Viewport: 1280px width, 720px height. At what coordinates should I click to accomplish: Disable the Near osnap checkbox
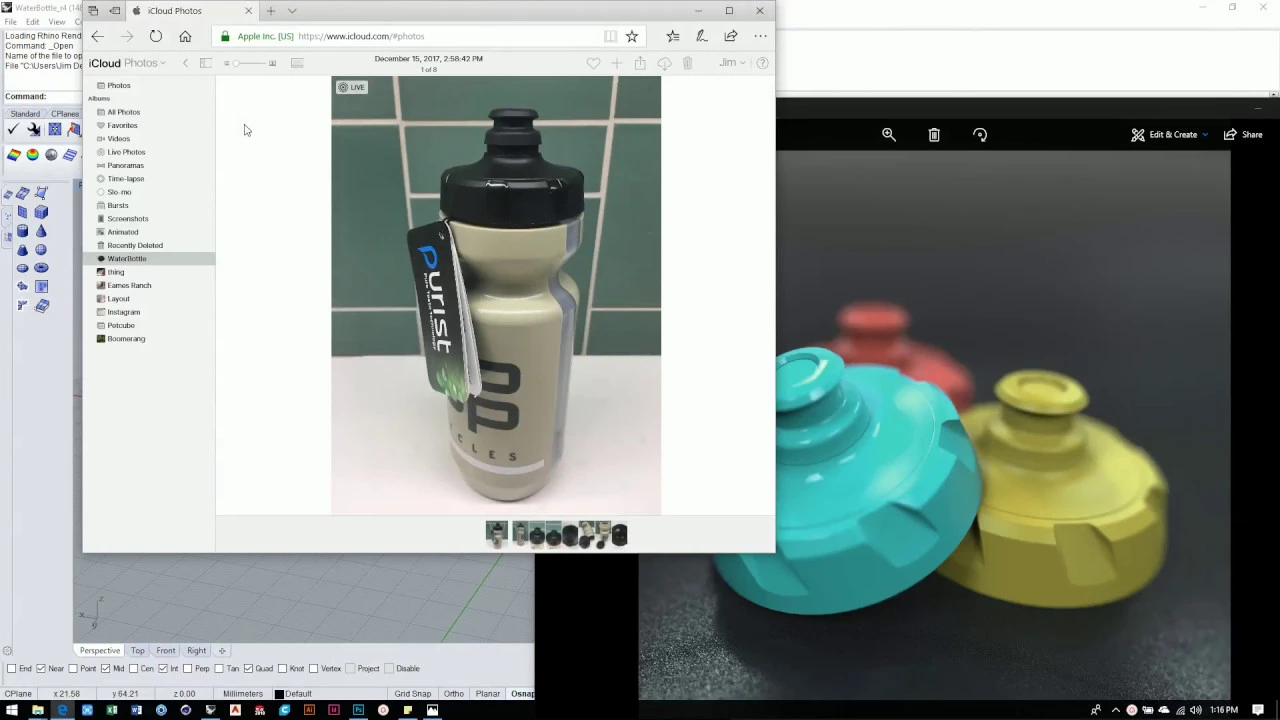(x=41, y=668)
